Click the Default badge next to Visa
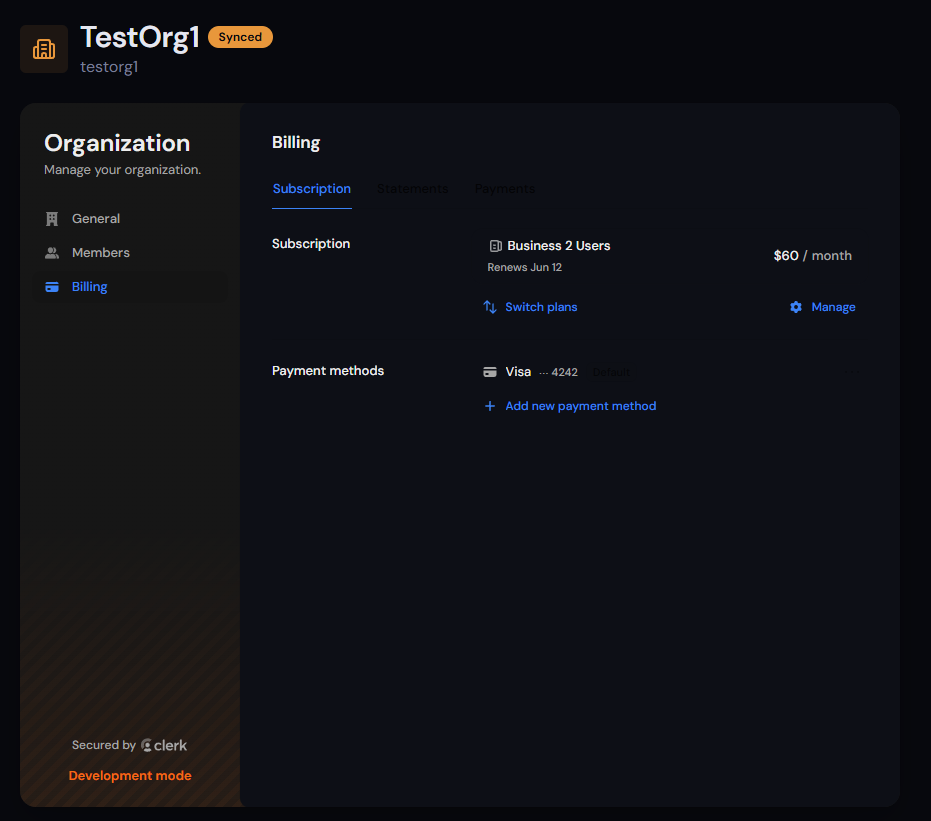The height and width of the screenshot is (821, 931). pyautogui.click(x=611, y=372)
